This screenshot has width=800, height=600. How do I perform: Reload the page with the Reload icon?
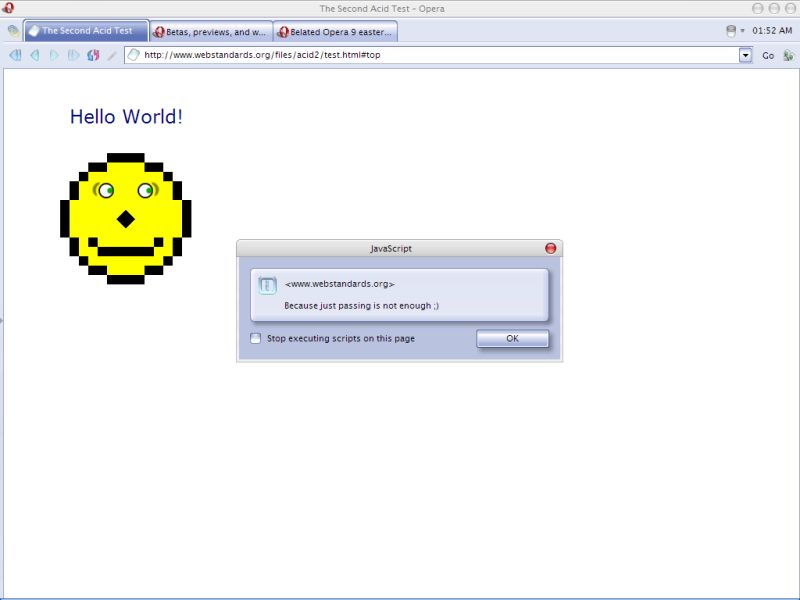pos(93,55)
